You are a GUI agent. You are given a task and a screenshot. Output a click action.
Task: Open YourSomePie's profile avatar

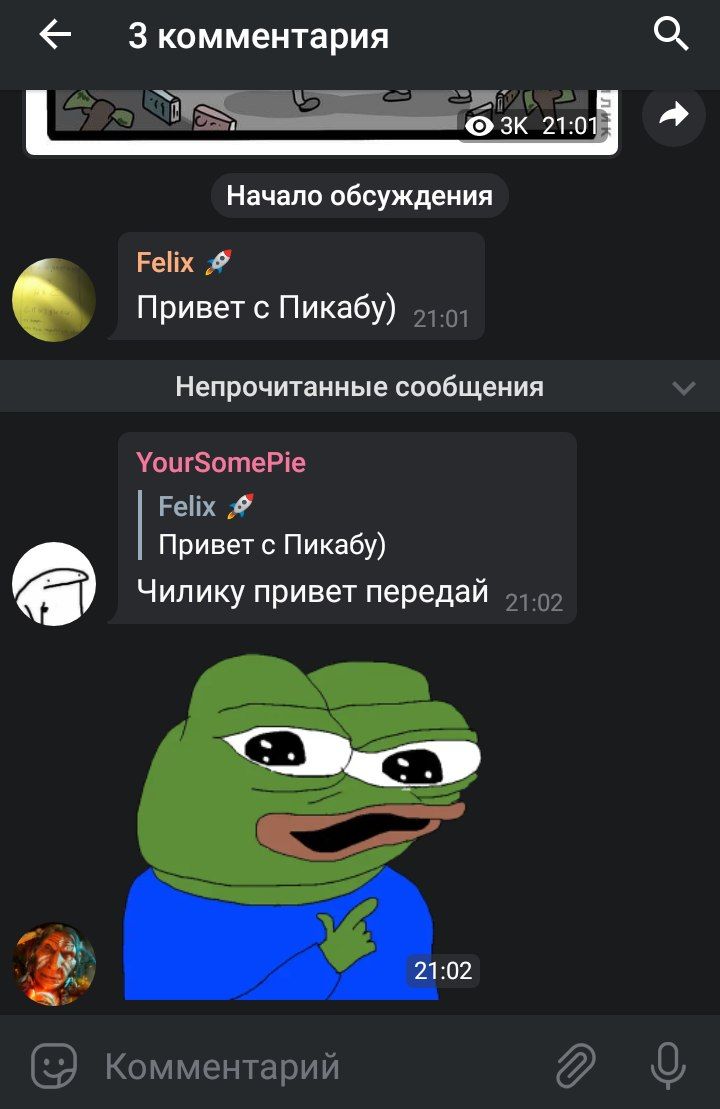click(54, 583)
